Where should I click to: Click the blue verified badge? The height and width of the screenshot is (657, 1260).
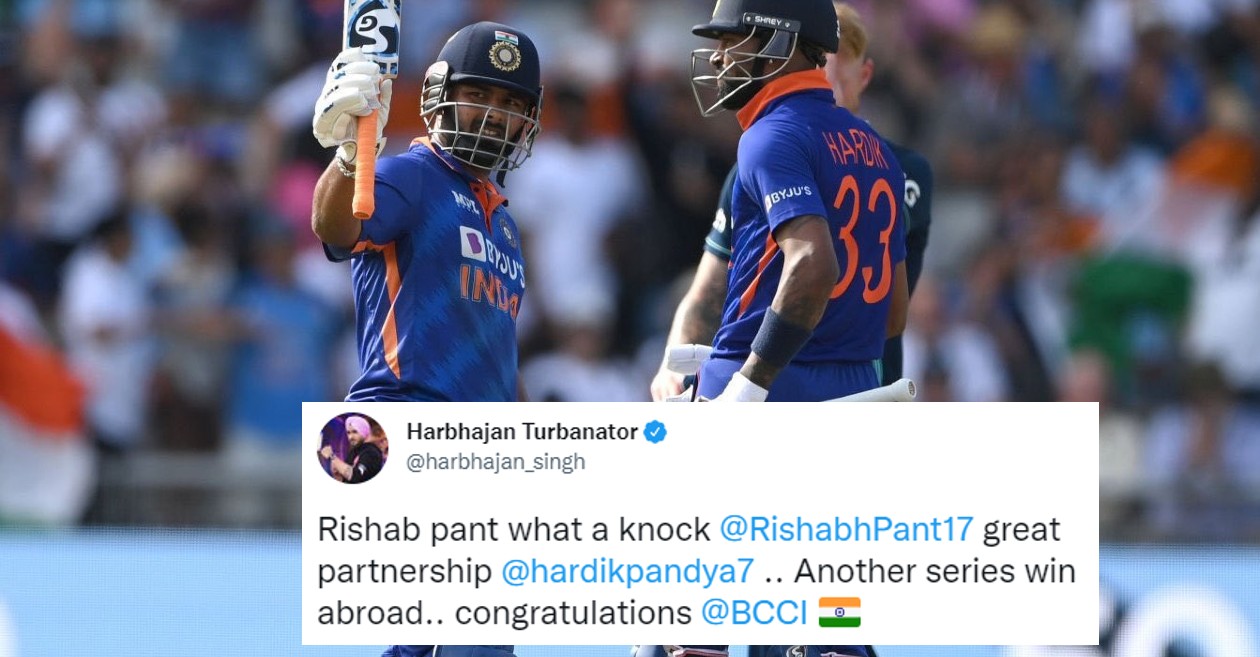655,432
